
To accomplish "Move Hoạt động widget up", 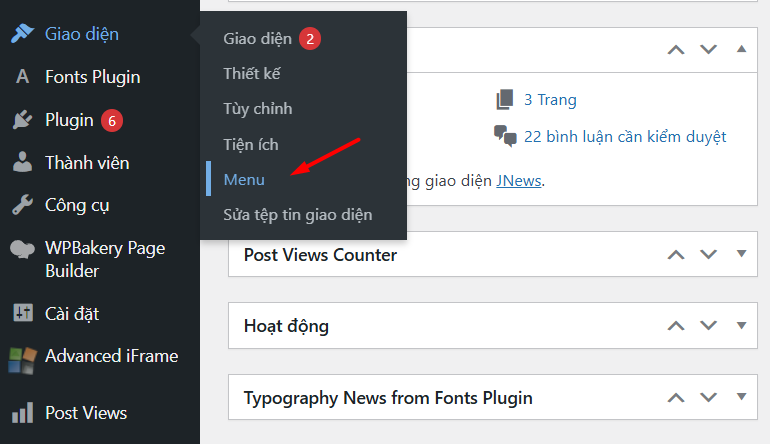I will [x=676, y=326].
